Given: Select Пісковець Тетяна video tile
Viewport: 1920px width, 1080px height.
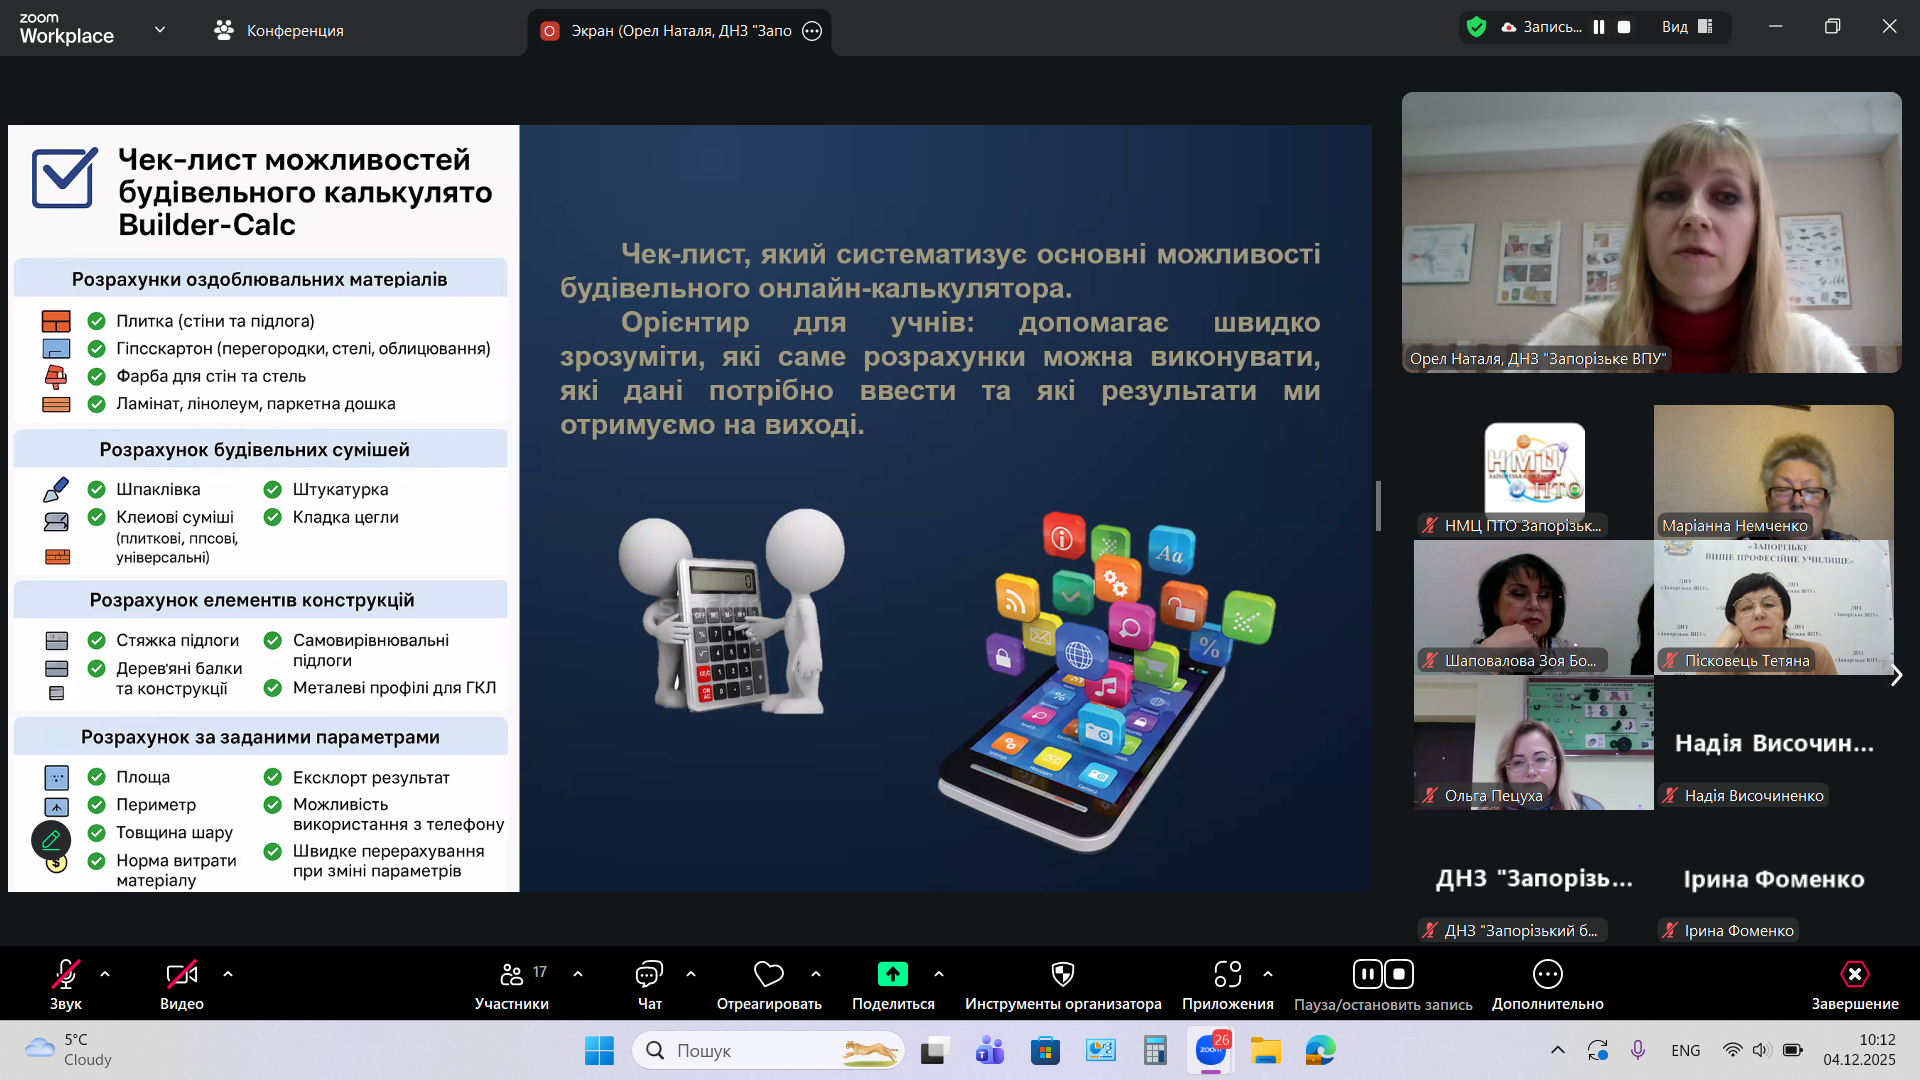Looking at the screenshot, I should [1774, 608].
